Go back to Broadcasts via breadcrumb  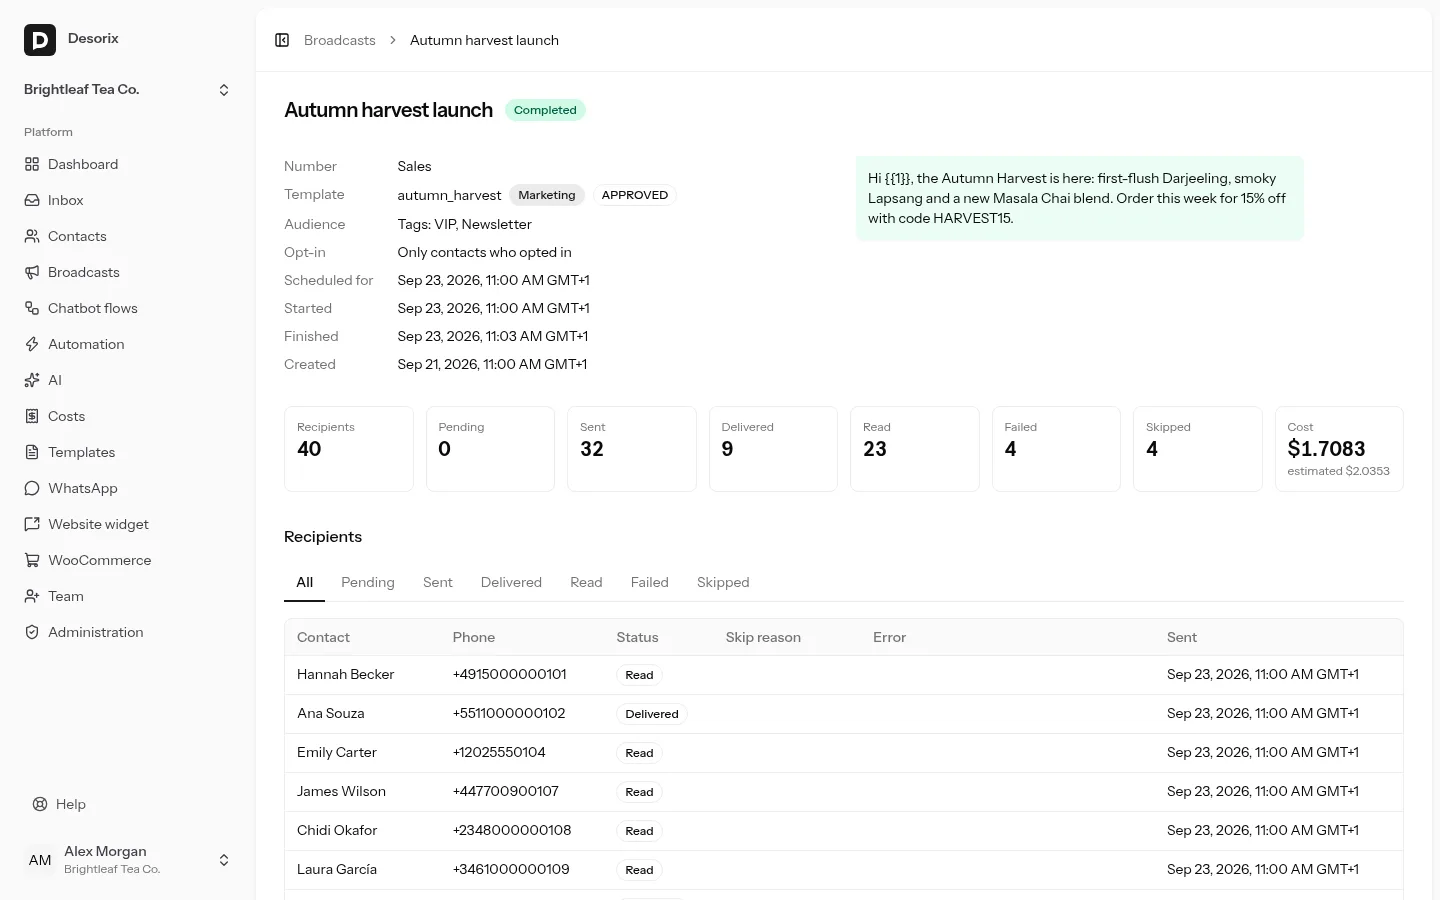click(340, 40)
